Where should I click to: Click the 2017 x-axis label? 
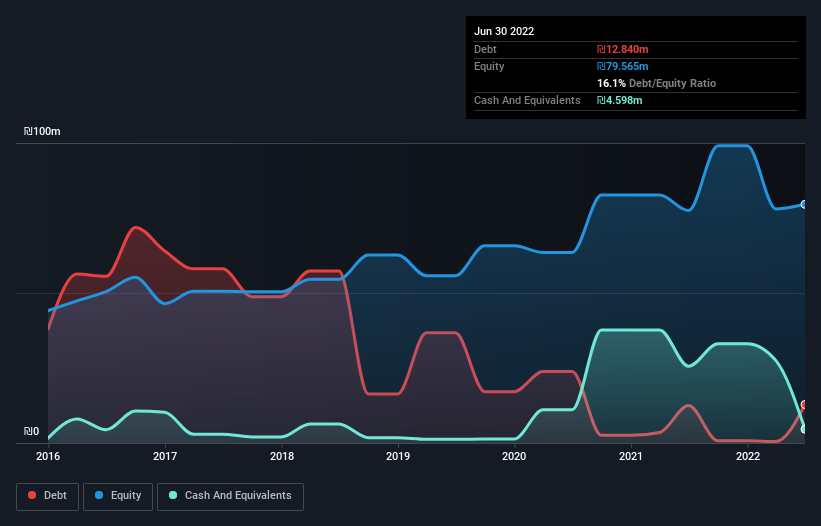point(165,456)
